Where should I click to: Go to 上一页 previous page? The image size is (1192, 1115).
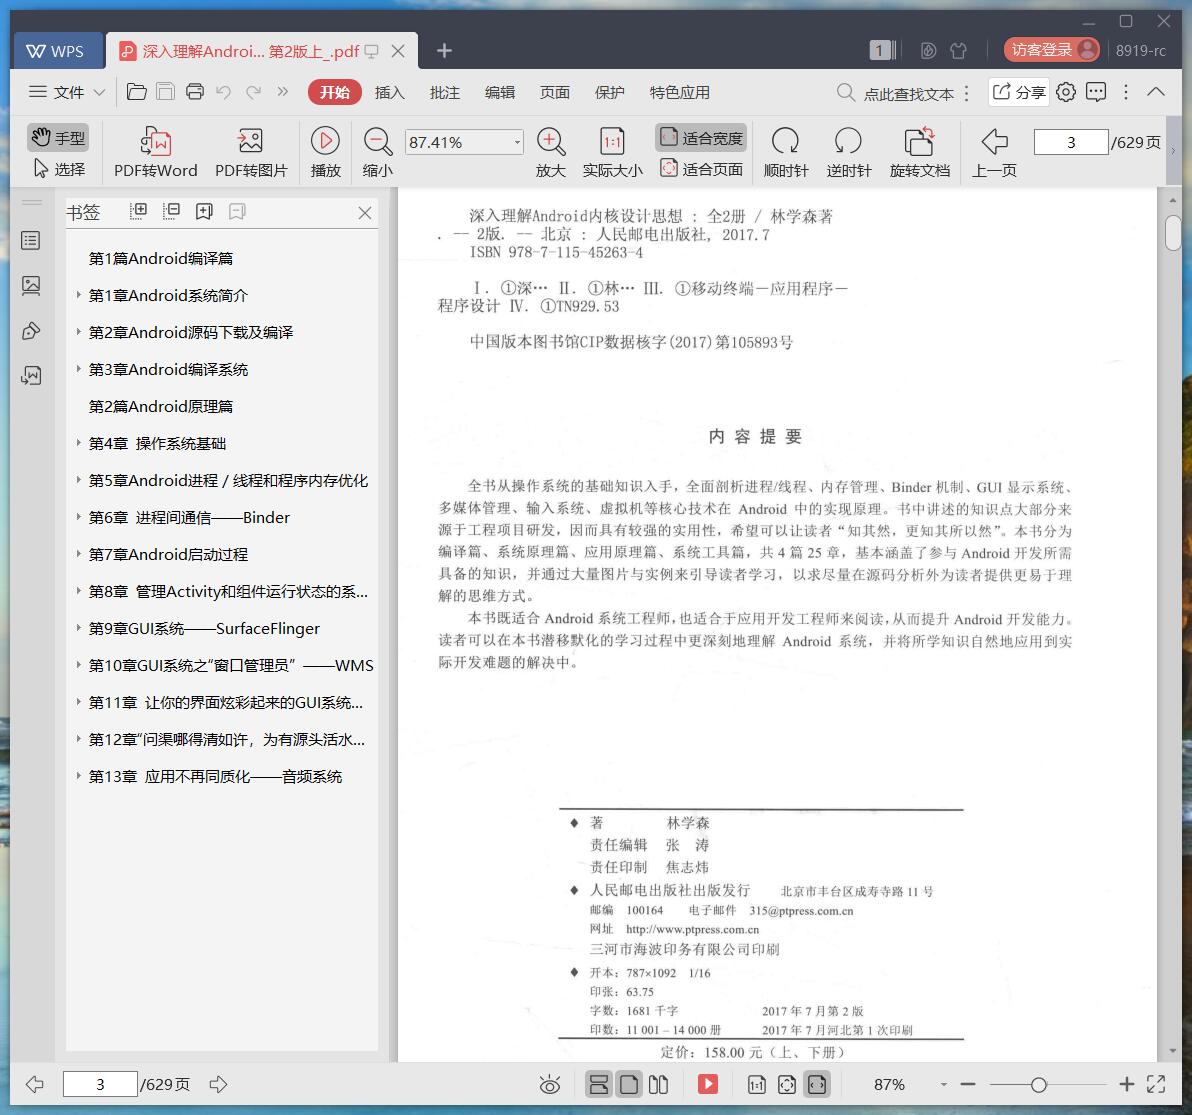[994, 153]
